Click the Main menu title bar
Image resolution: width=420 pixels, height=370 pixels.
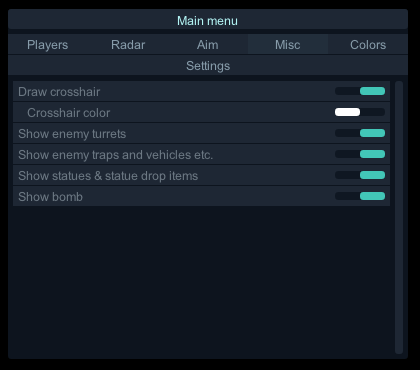click(x=208, y=20)
